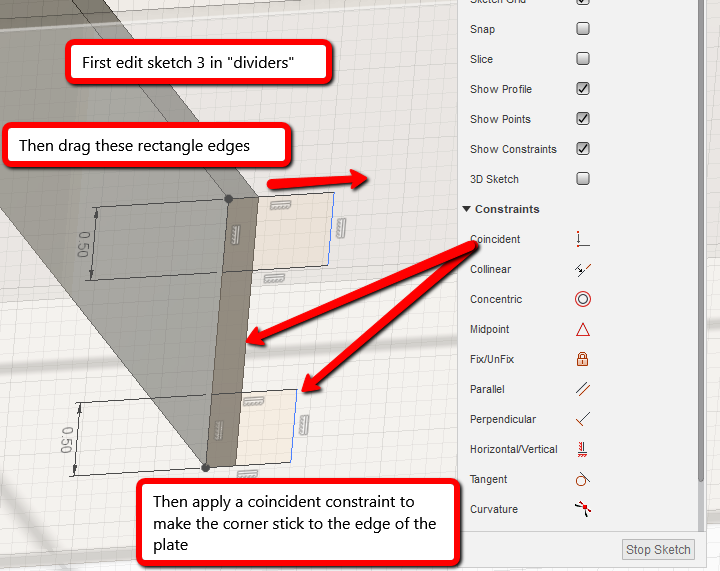720x571 pixels.
Task: Click the Horizontal/Vertical label
Action: pos(514,449)
